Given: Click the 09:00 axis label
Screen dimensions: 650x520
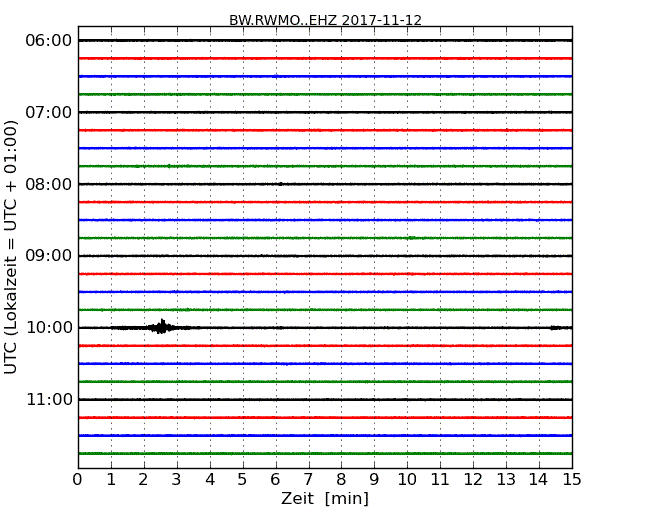Looking at the screenshot, I should 49,255.
